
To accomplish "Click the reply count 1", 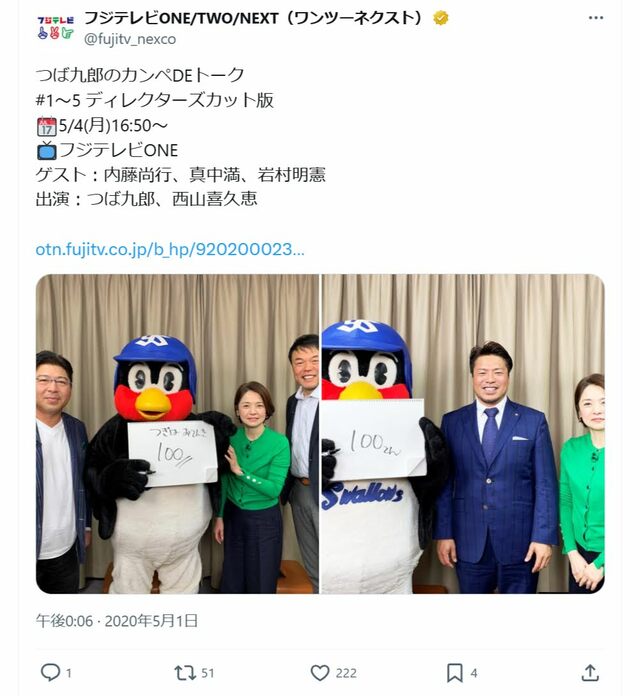I will pyautogui.click(x=69, y=673).
